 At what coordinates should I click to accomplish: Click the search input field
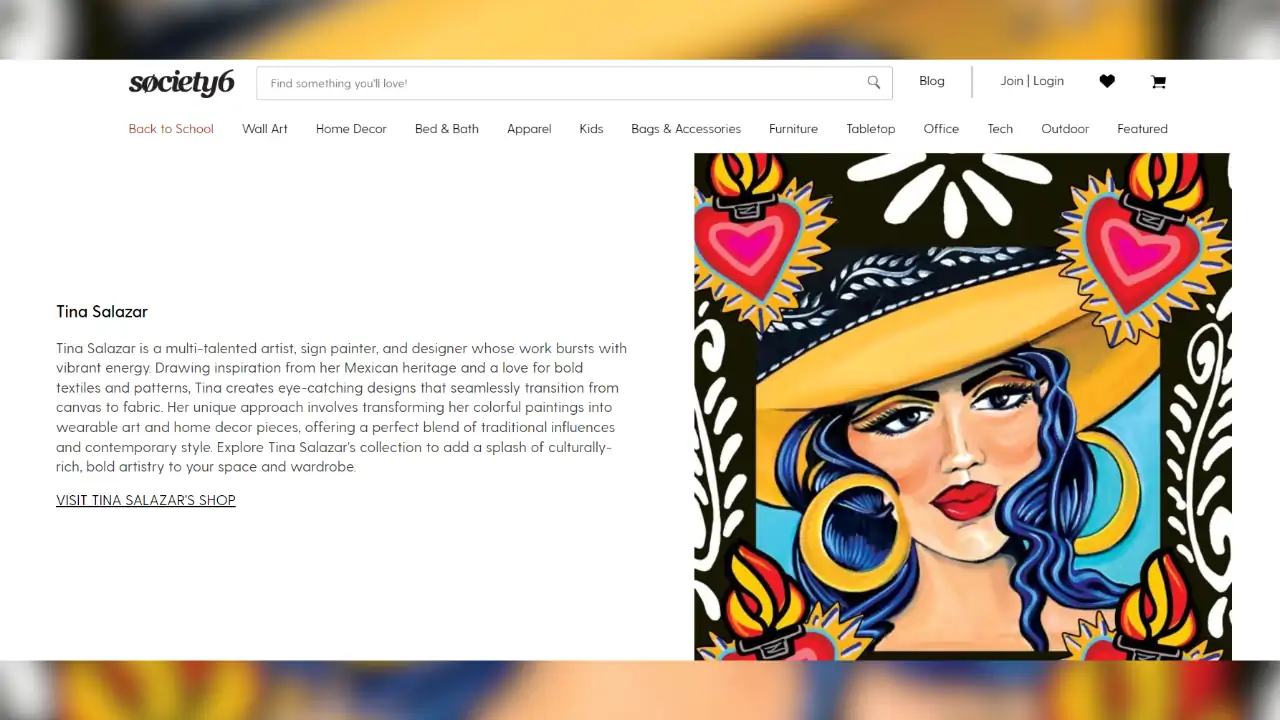pyautogui.click(x=574, y=83)
